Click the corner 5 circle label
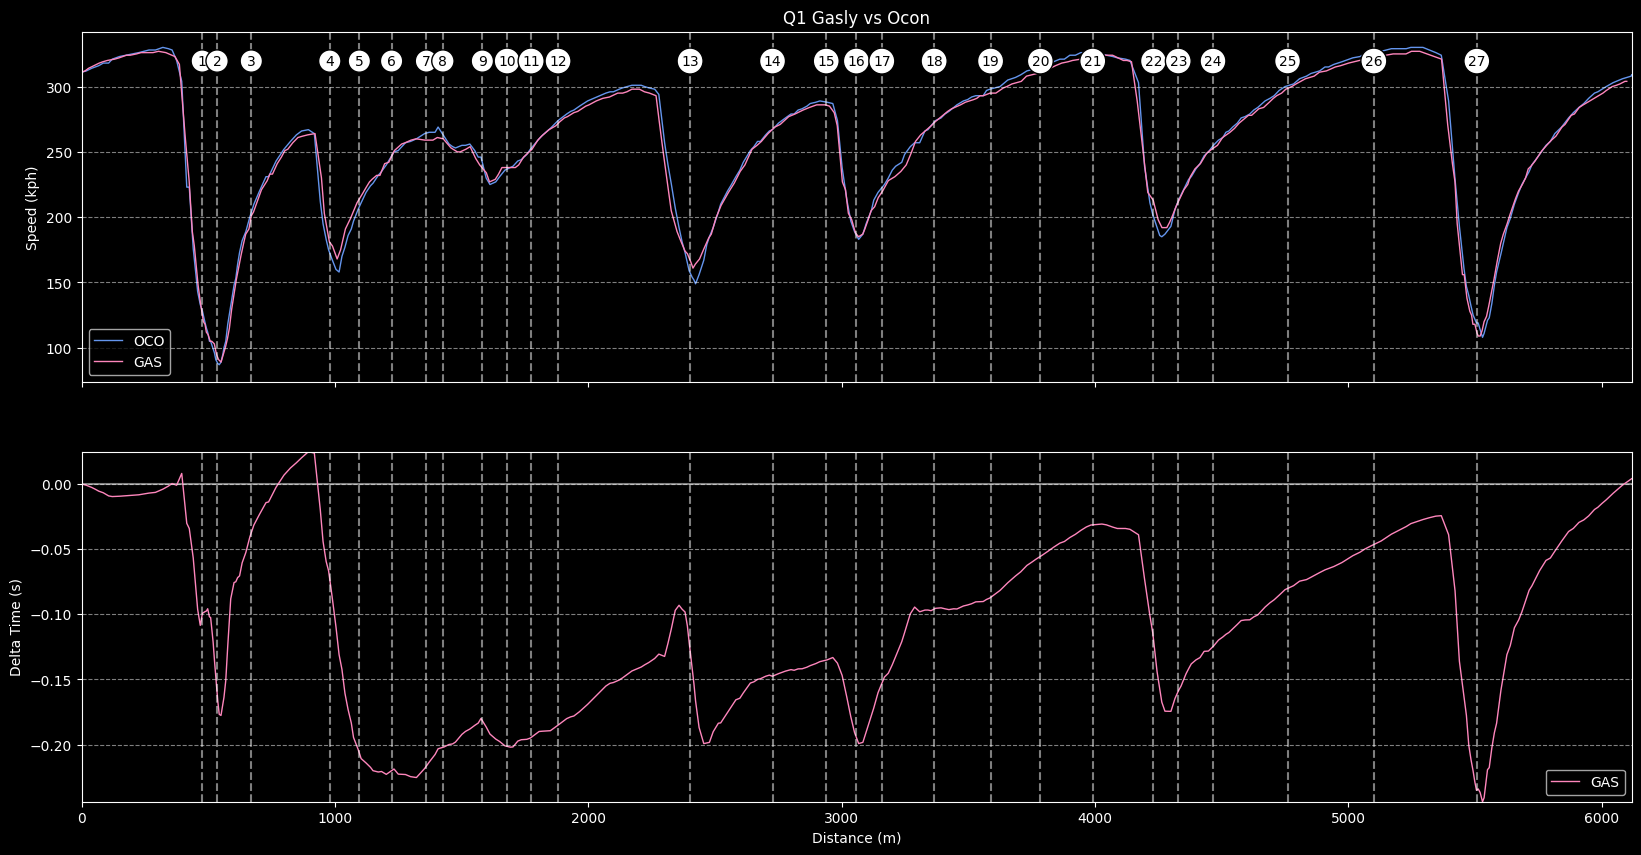Image resolution: width=1641 pixels, height=855 pixels. (359, 61)
